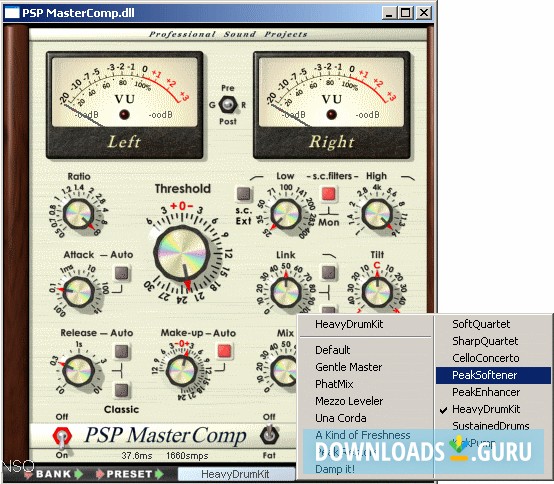Click the previous BANK arrow
Viewport: 554px width, 484px height.
coord(28,474)
